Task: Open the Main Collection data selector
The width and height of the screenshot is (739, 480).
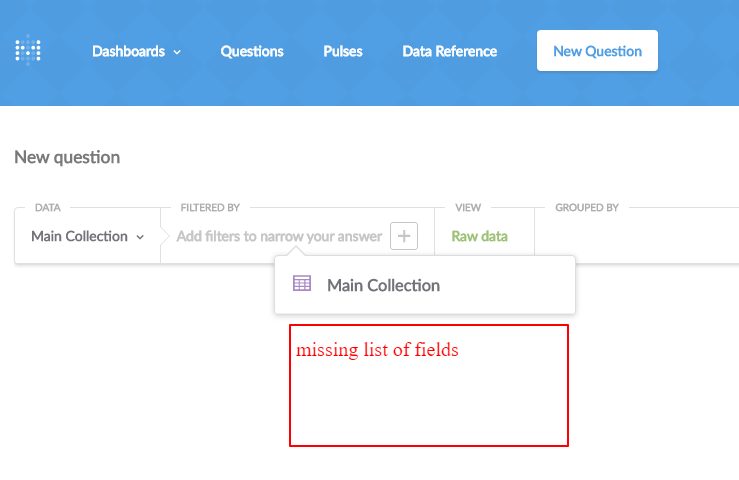Action: click(88, 236)
